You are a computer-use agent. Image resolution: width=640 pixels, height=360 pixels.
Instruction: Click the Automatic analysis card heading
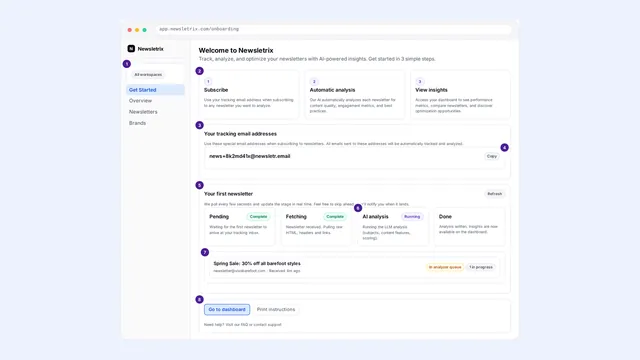pyautogui.click(x=332, y=90)
